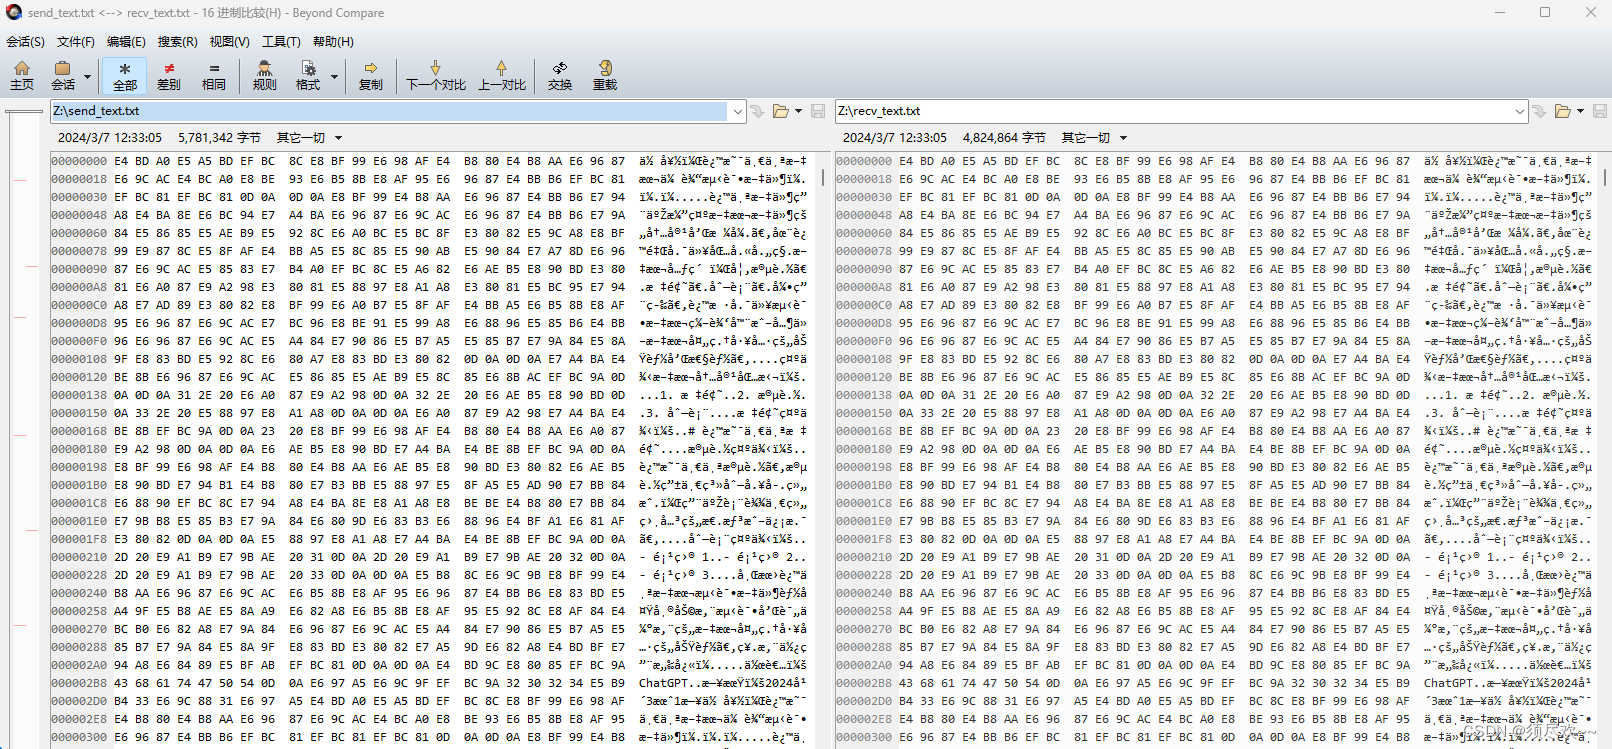Open left pane 其它一切 encoding dropdown
The height and width of the screenshot is (749, 1612).
click(309, 138)
